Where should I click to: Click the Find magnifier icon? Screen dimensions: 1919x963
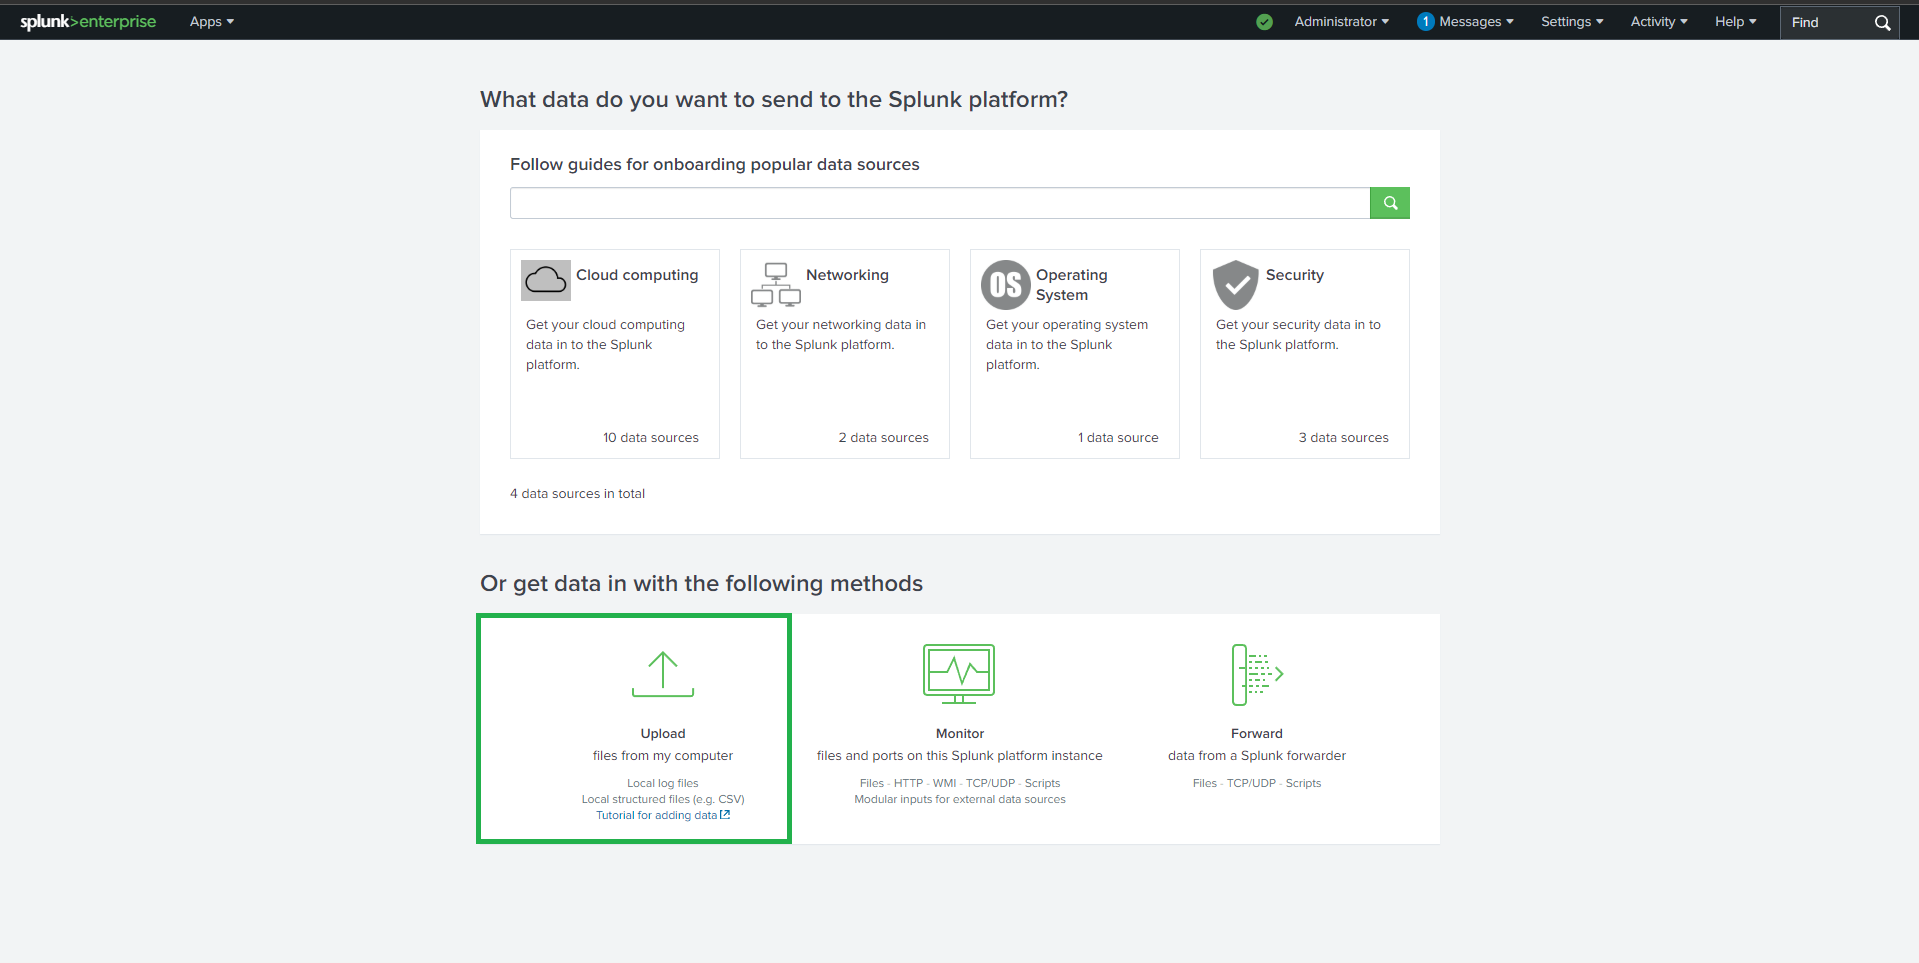pos(1882,22)
